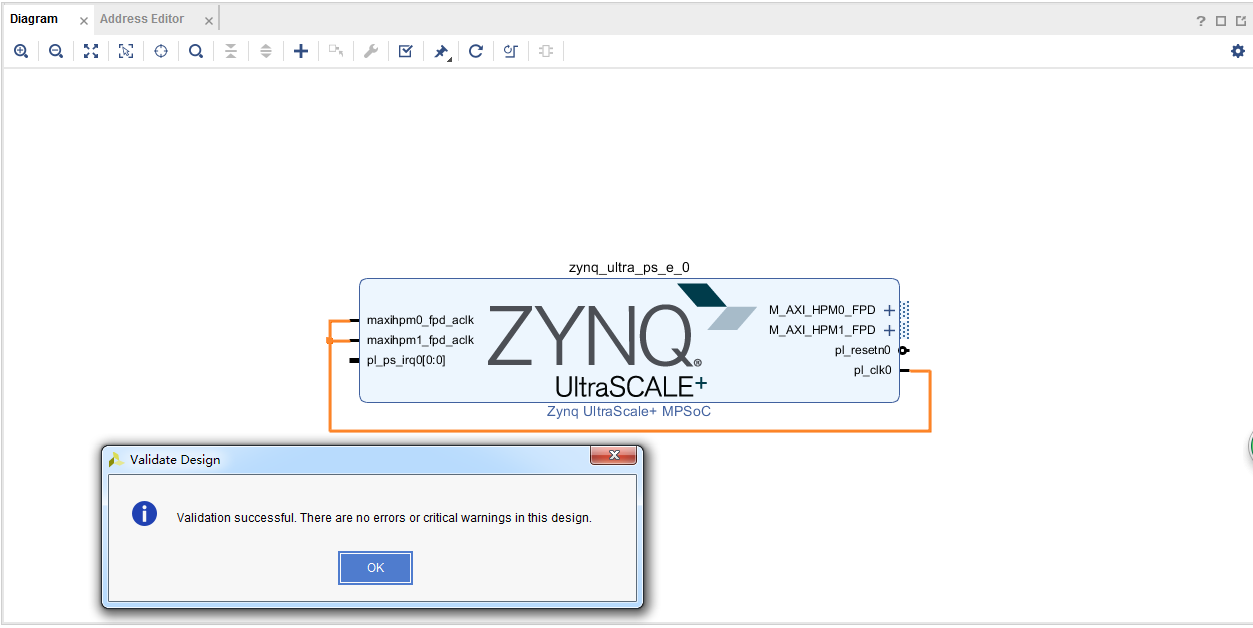Click the Zoom Out toolbar icon

[56, 51]
